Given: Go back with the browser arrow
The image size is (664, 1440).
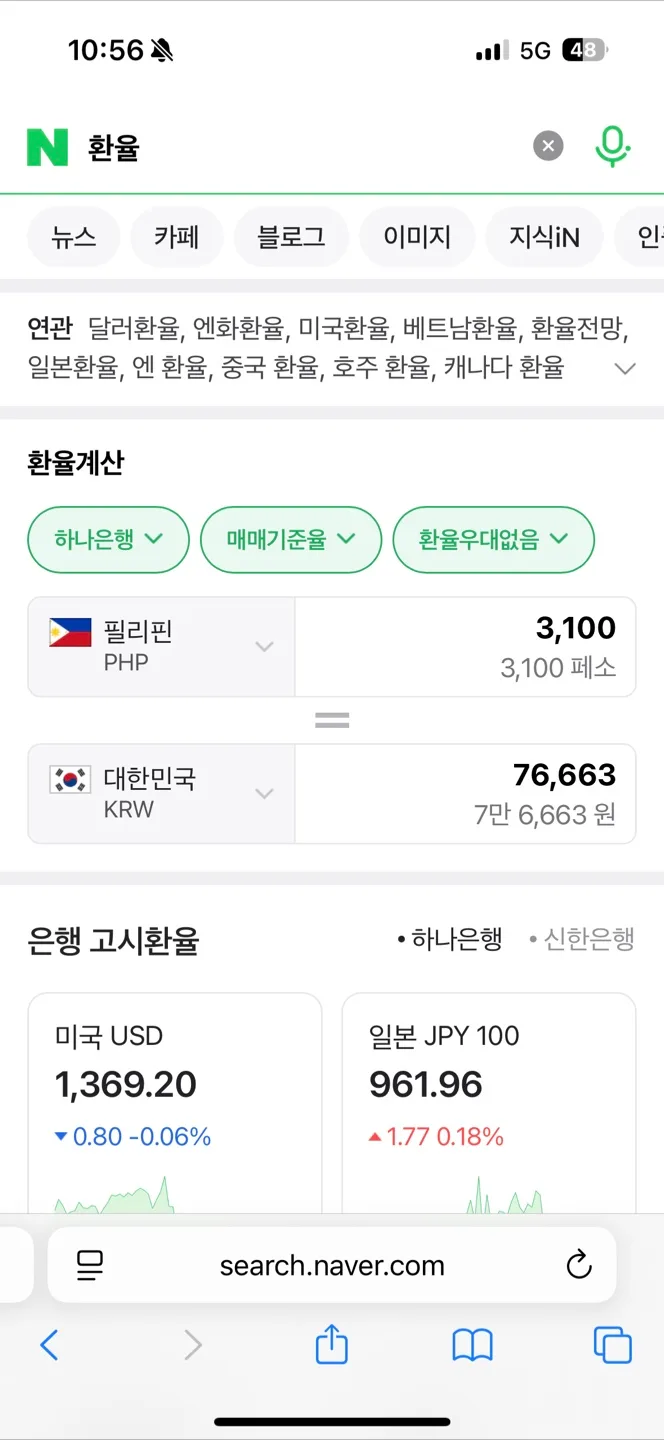Looking at the screenshot, I should (x=49, y=1345).
